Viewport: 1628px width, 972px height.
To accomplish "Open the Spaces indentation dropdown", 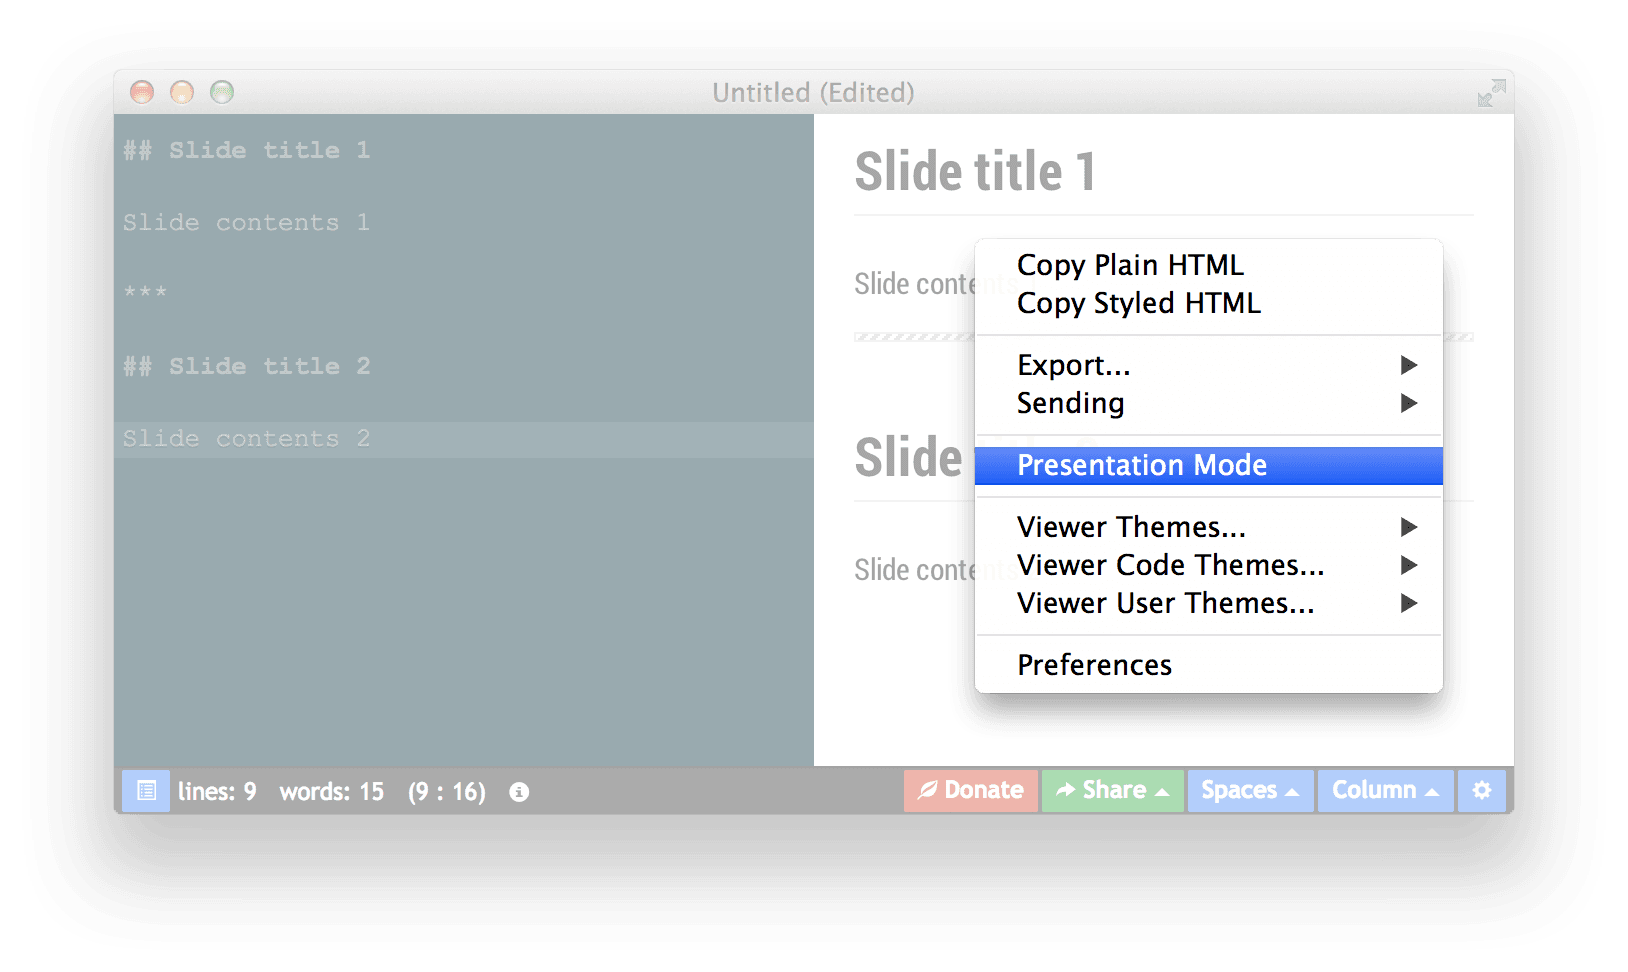I will coord(1250,791).
